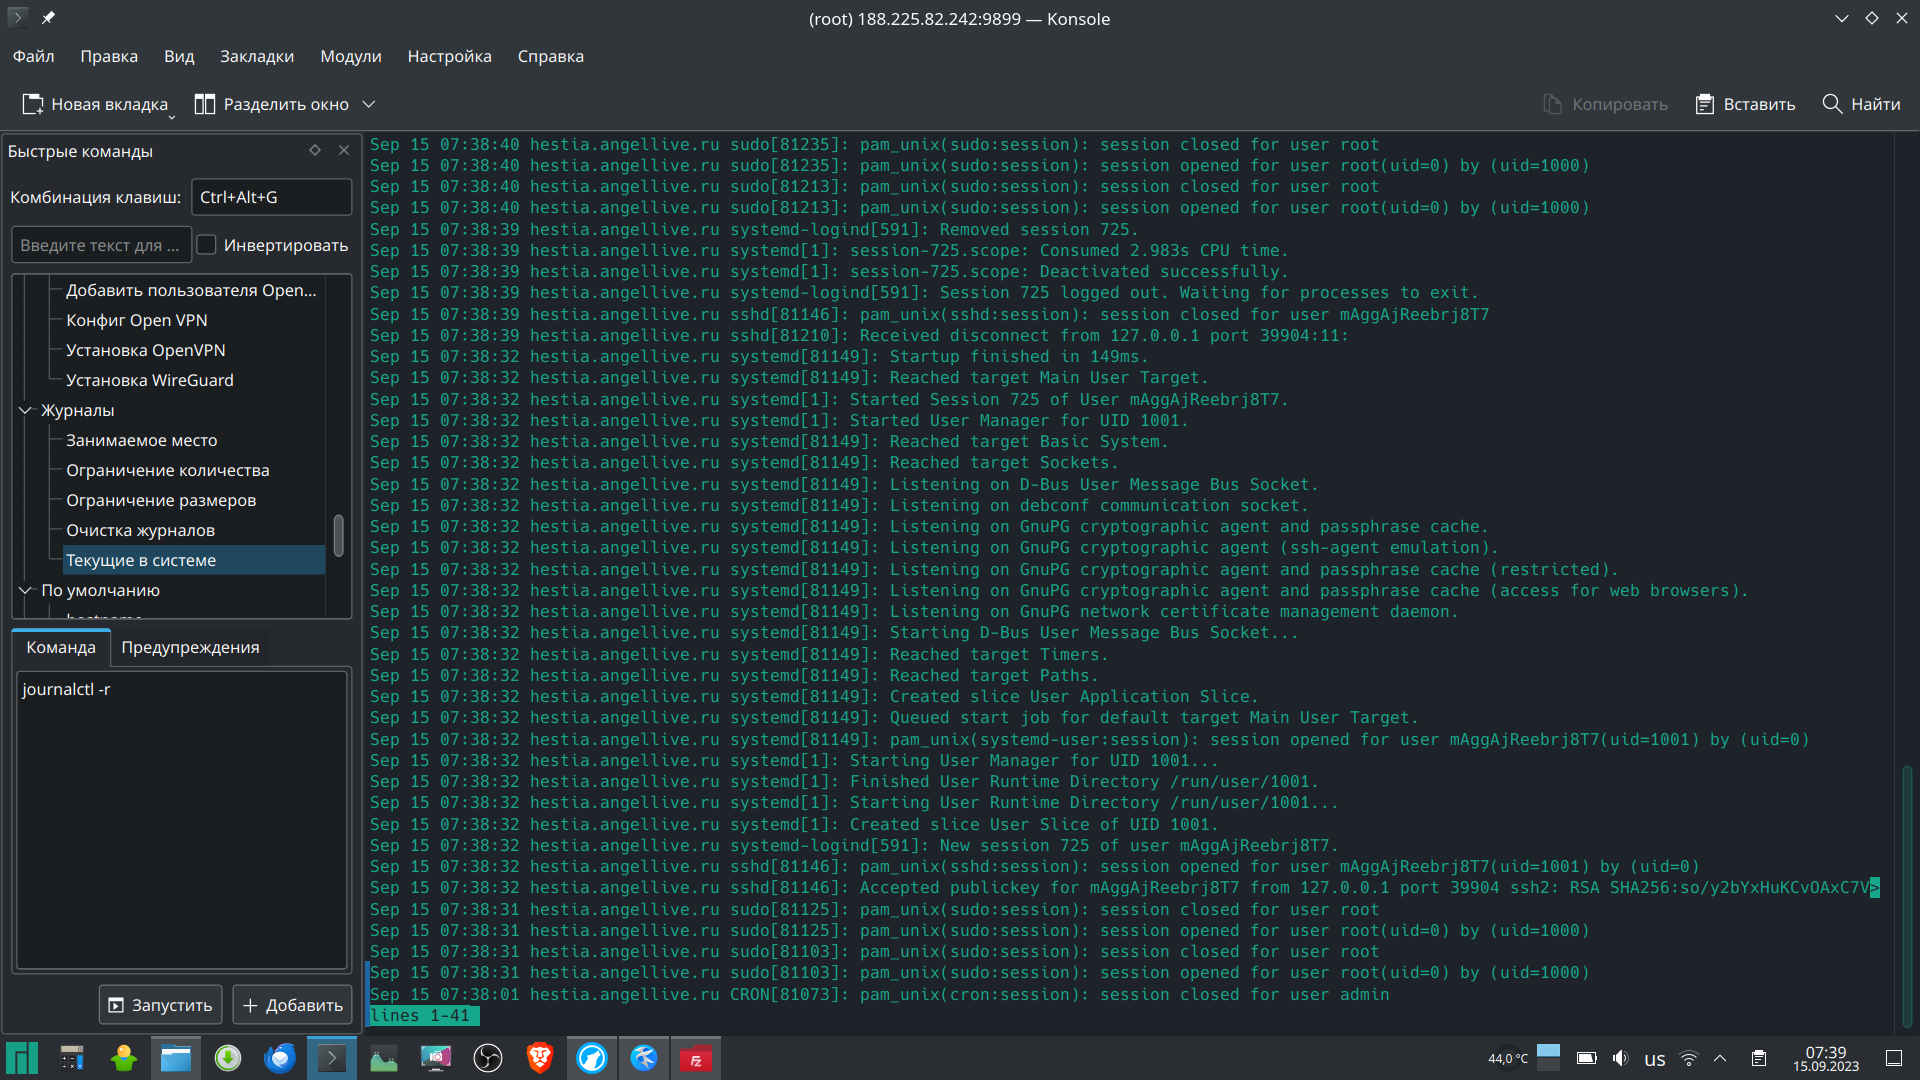The width and height of the screenshot is (1920, 1080).
Task: Select Установка OpenVPN command
Action: 146,350
